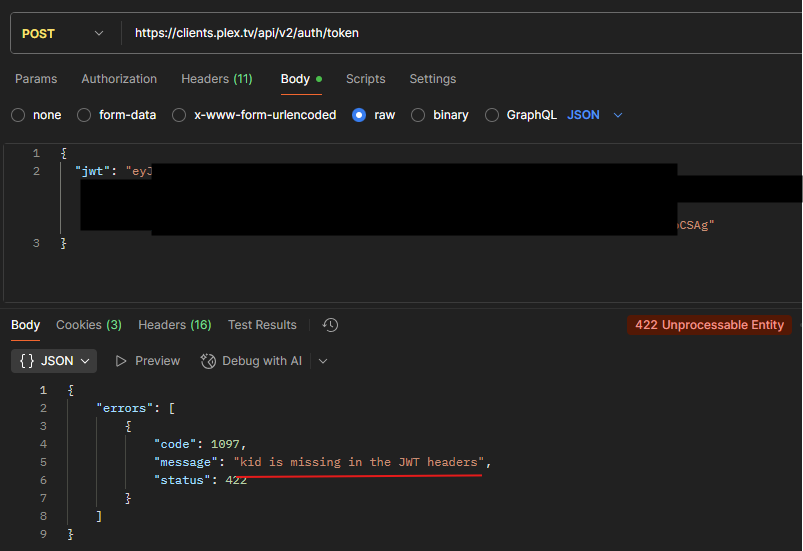The image size is (803, 551).
Task: Click the "jwt" key in request body
Action: click(92, 171)
